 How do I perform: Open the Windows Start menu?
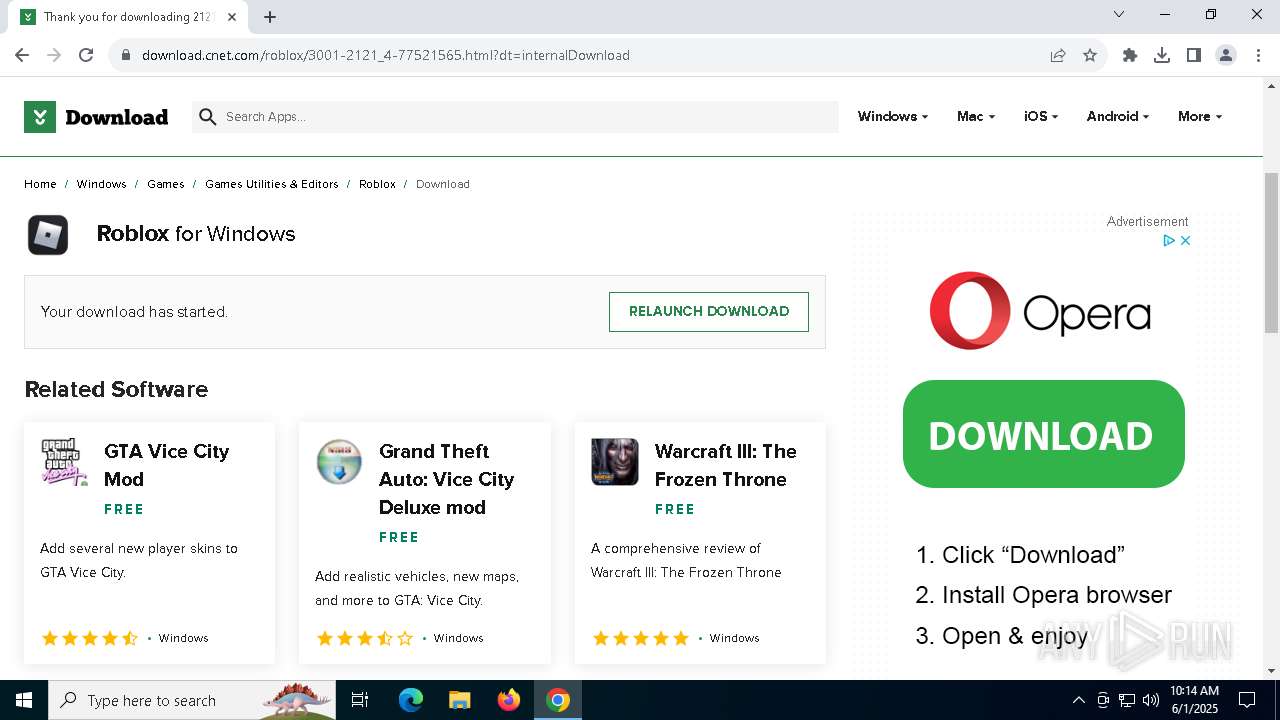(24, 700)
